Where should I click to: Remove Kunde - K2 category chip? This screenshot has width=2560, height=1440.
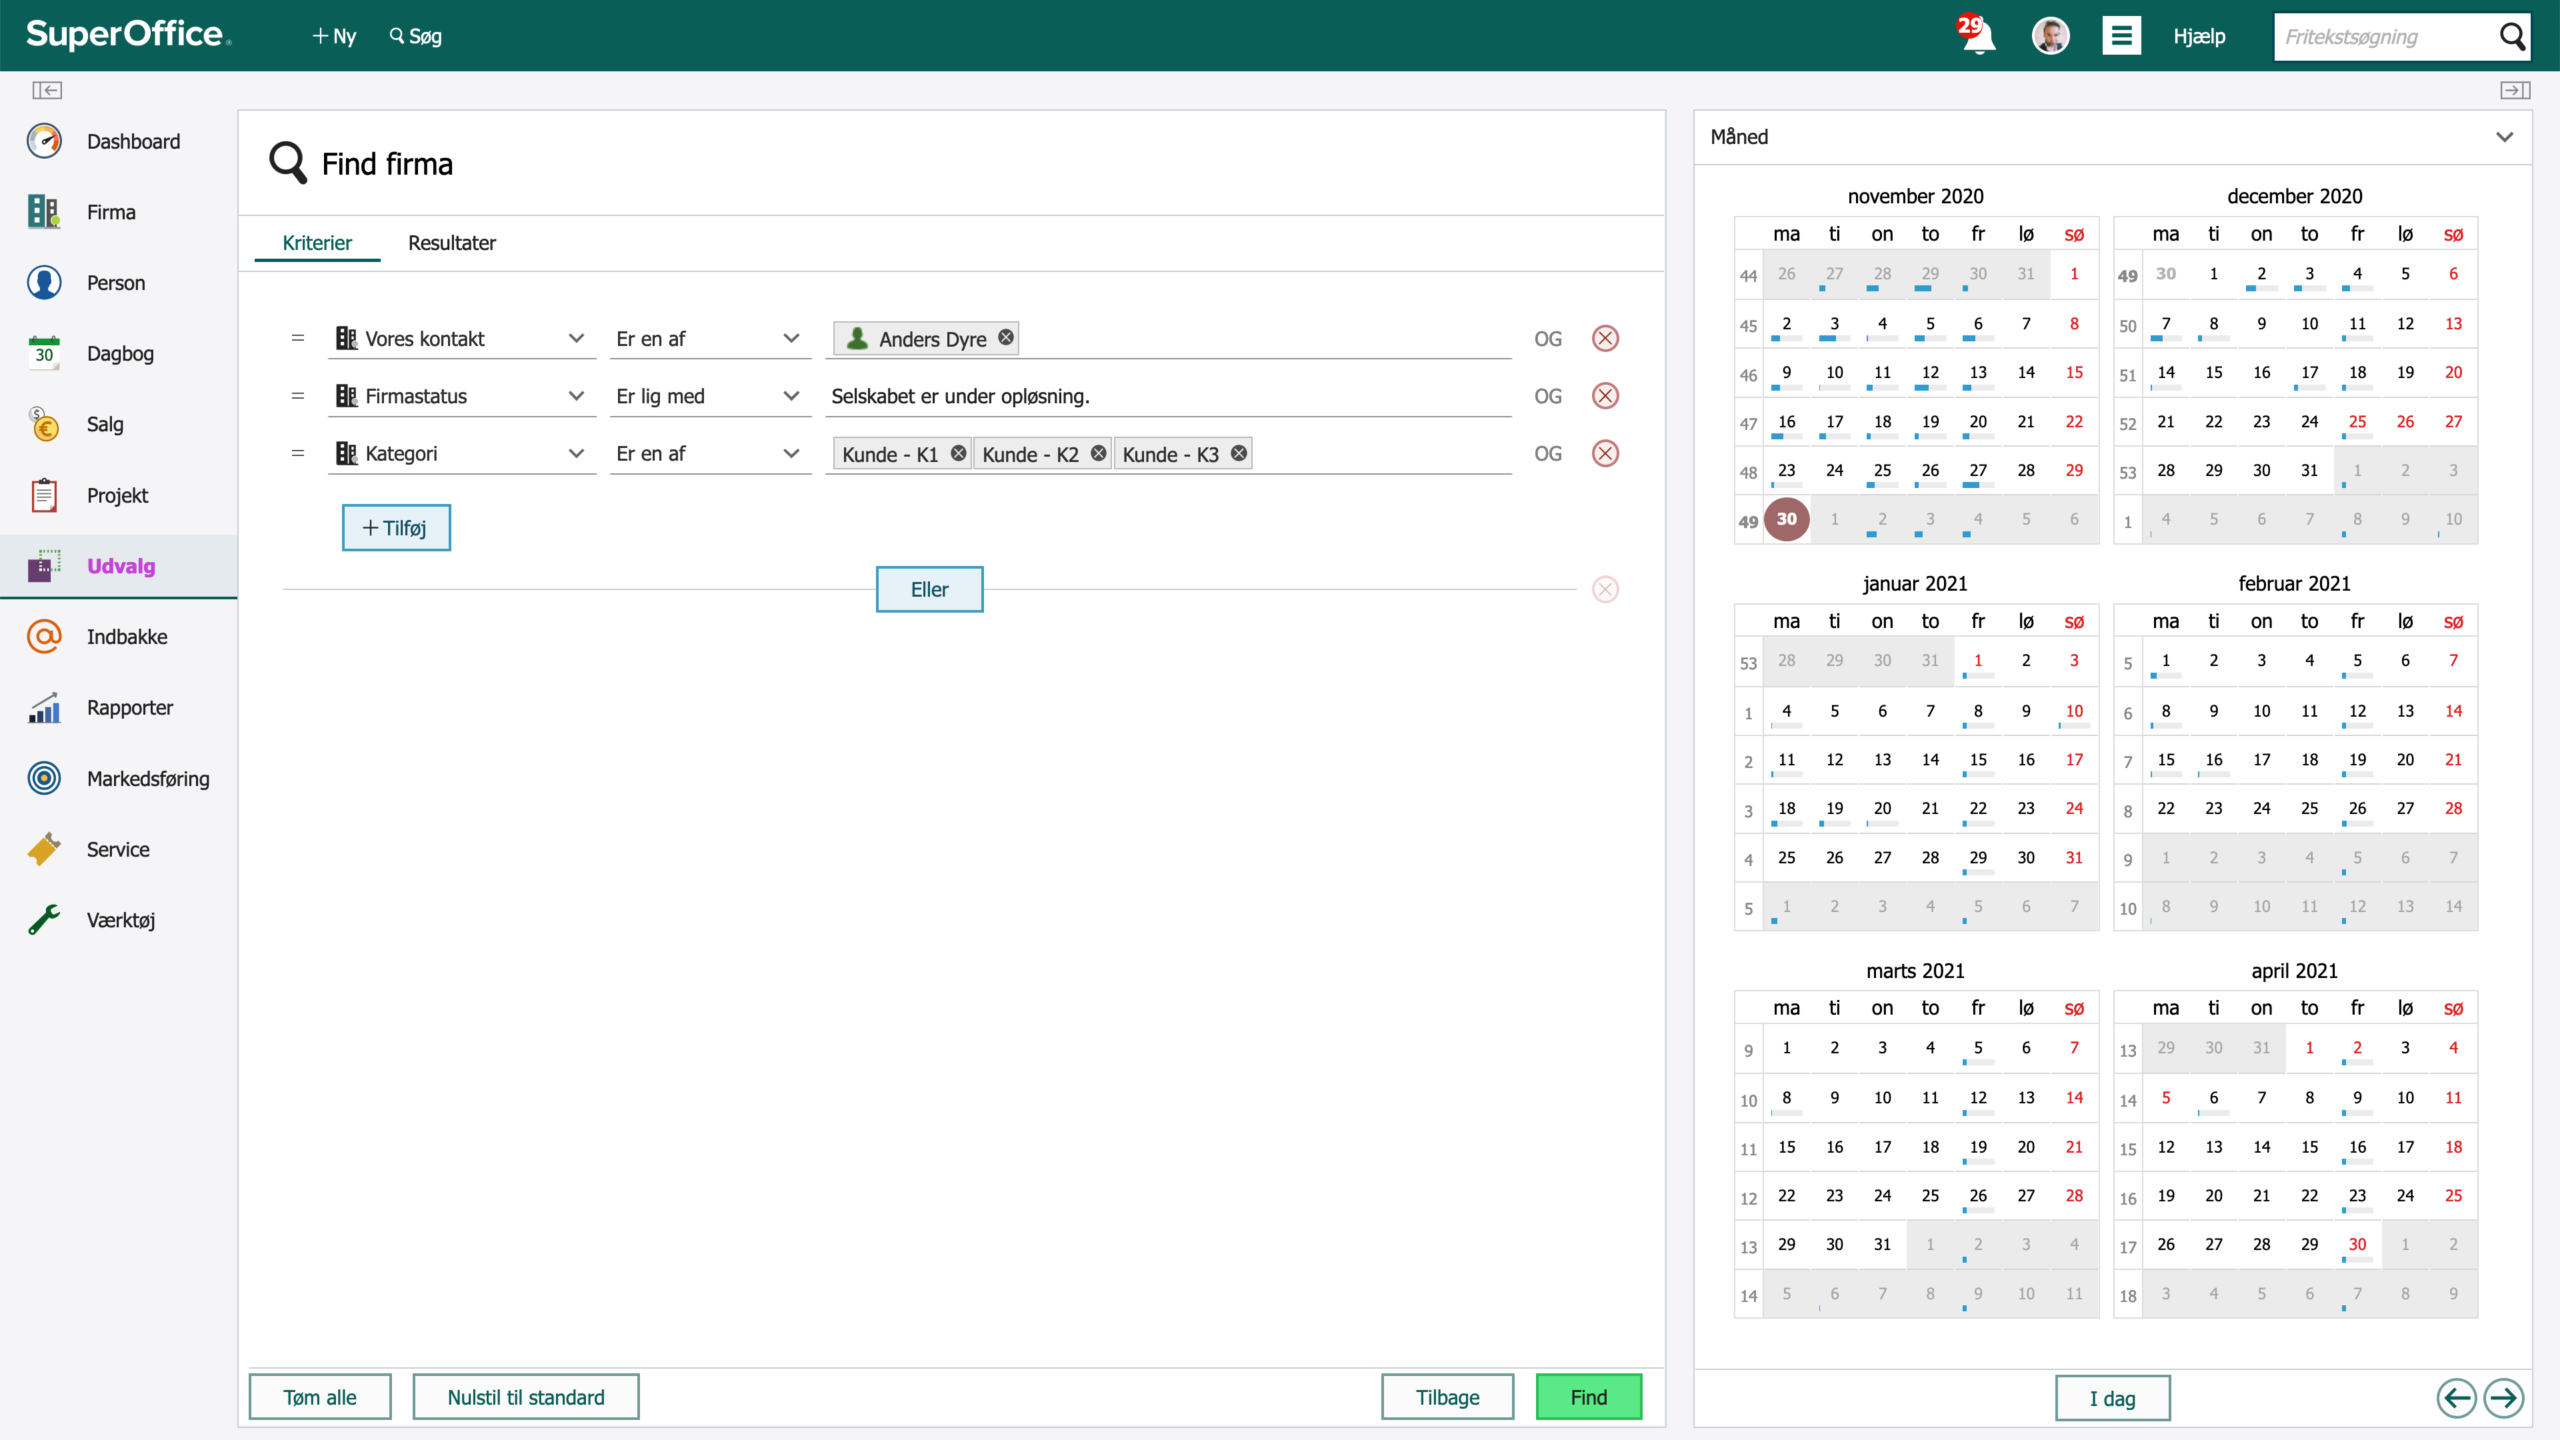(x=1098, y=453)
